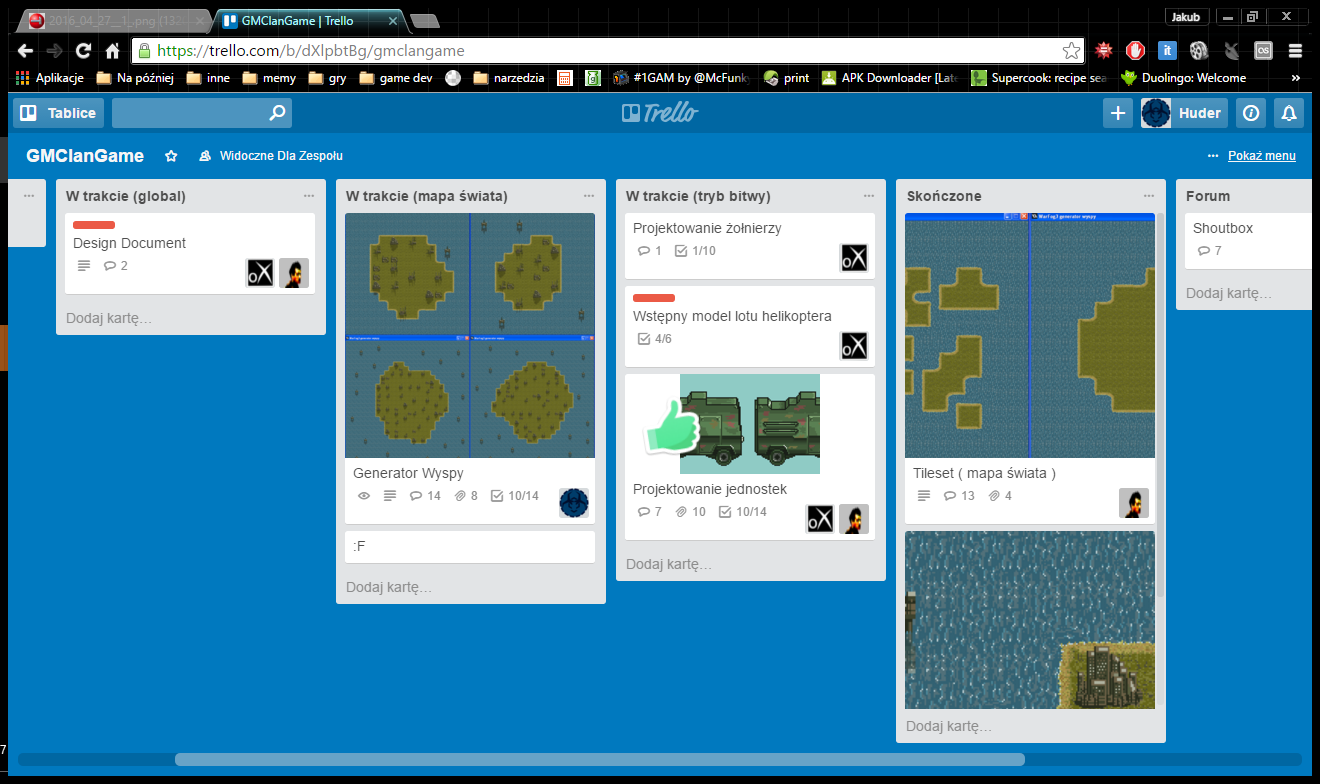Click the plus create button in header

point(1118,113)
